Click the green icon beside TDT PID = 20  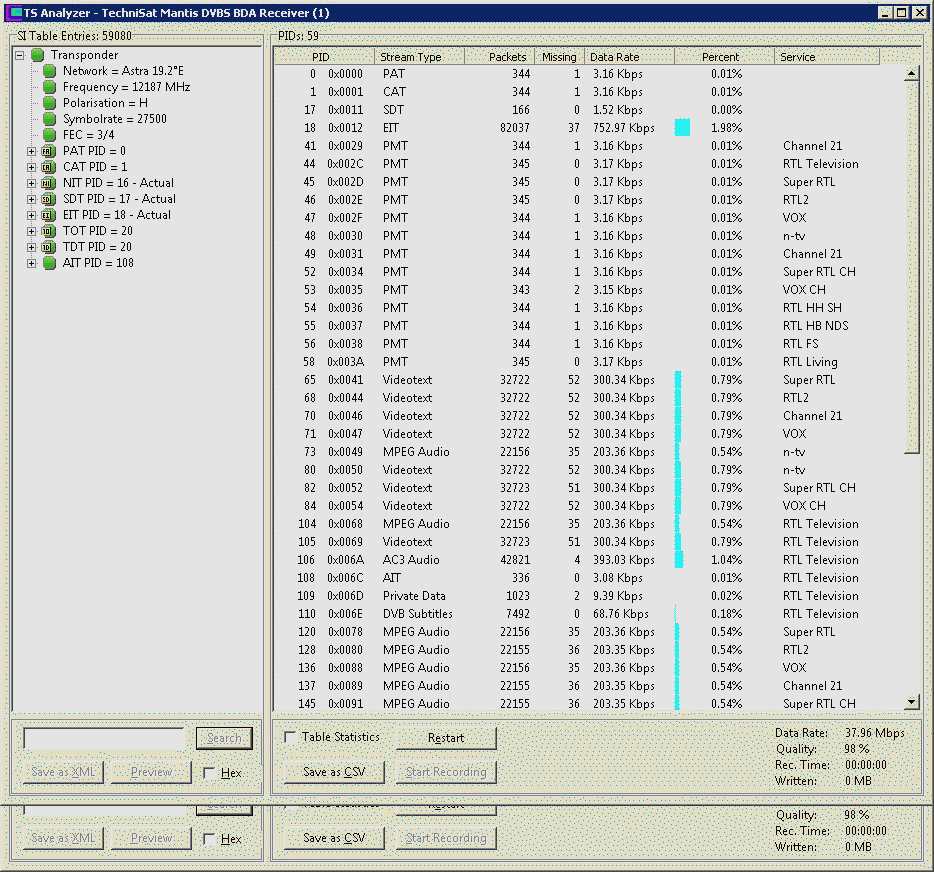tap(48, 247)
